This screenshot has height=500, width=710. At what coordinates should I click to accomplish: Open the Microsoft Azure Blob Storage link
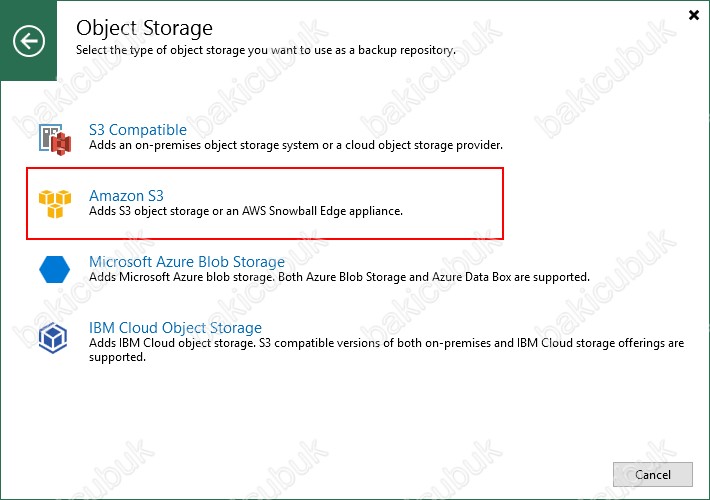pos(187,262)
